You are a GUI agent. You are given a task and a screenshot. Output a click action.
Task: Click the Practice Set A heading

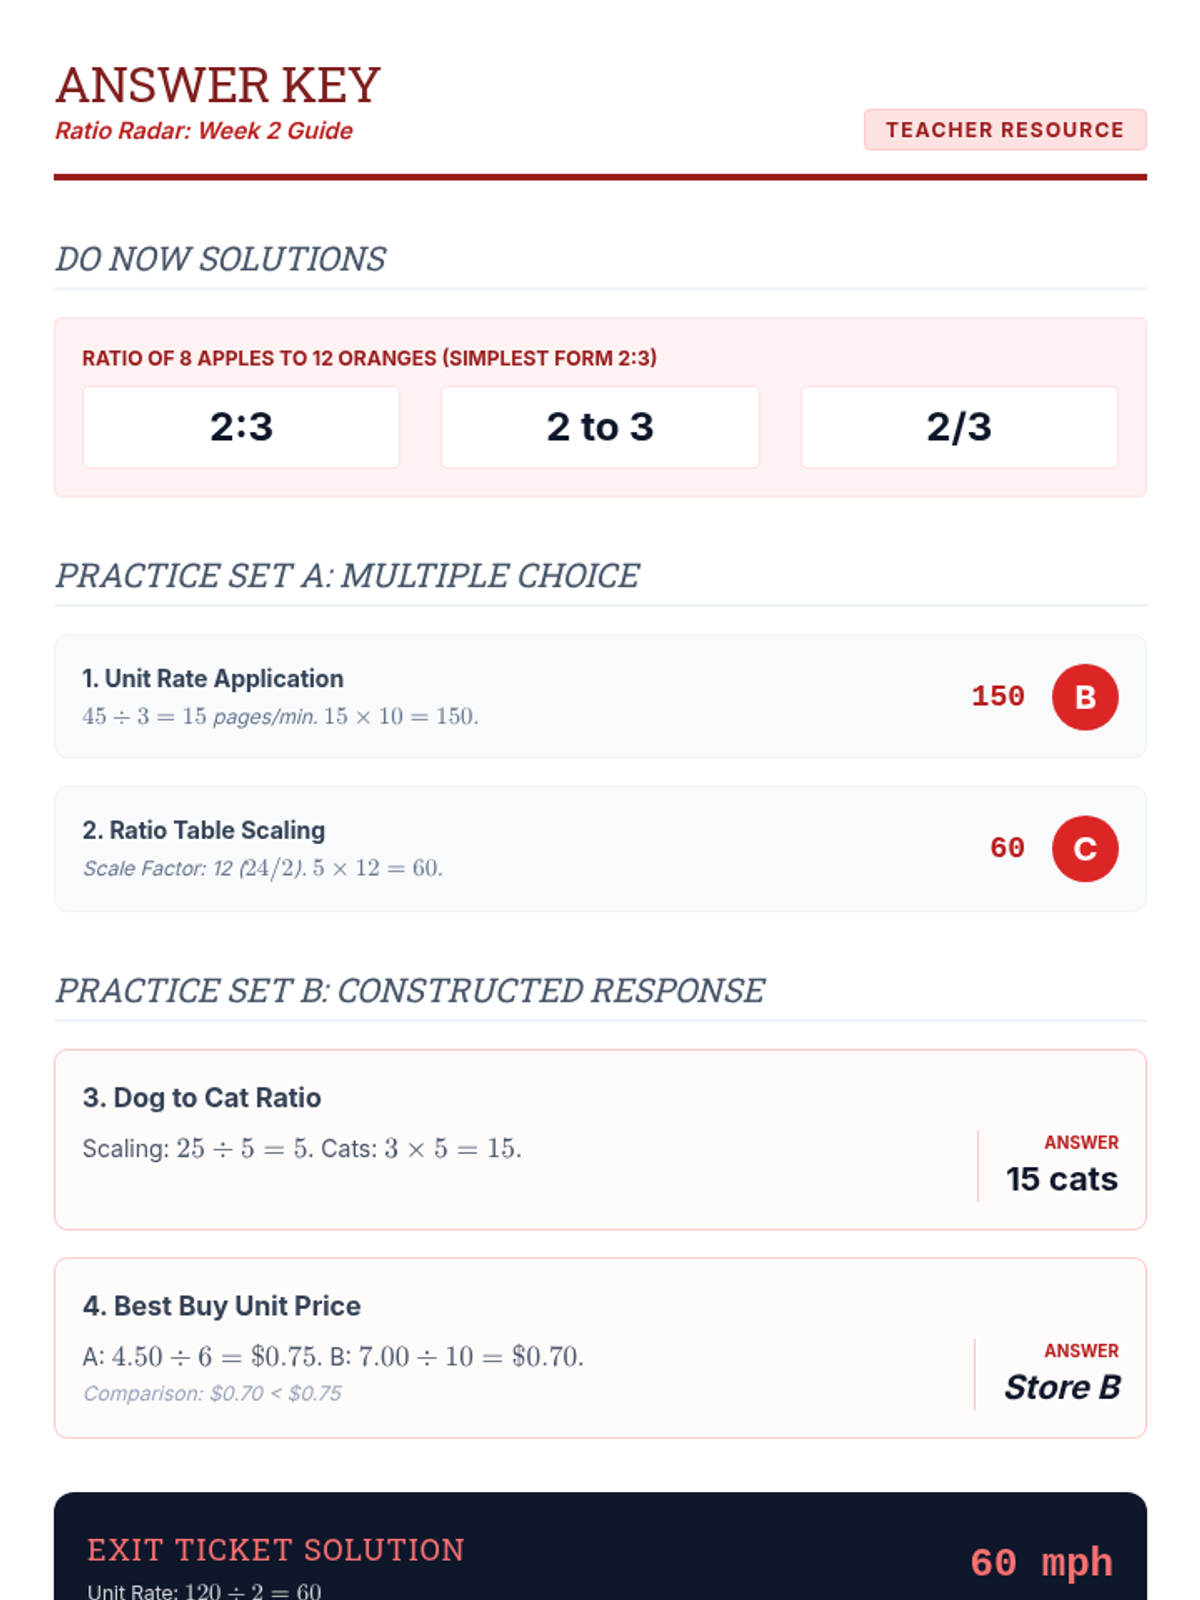pyautogui.click(x=347, y=576)
